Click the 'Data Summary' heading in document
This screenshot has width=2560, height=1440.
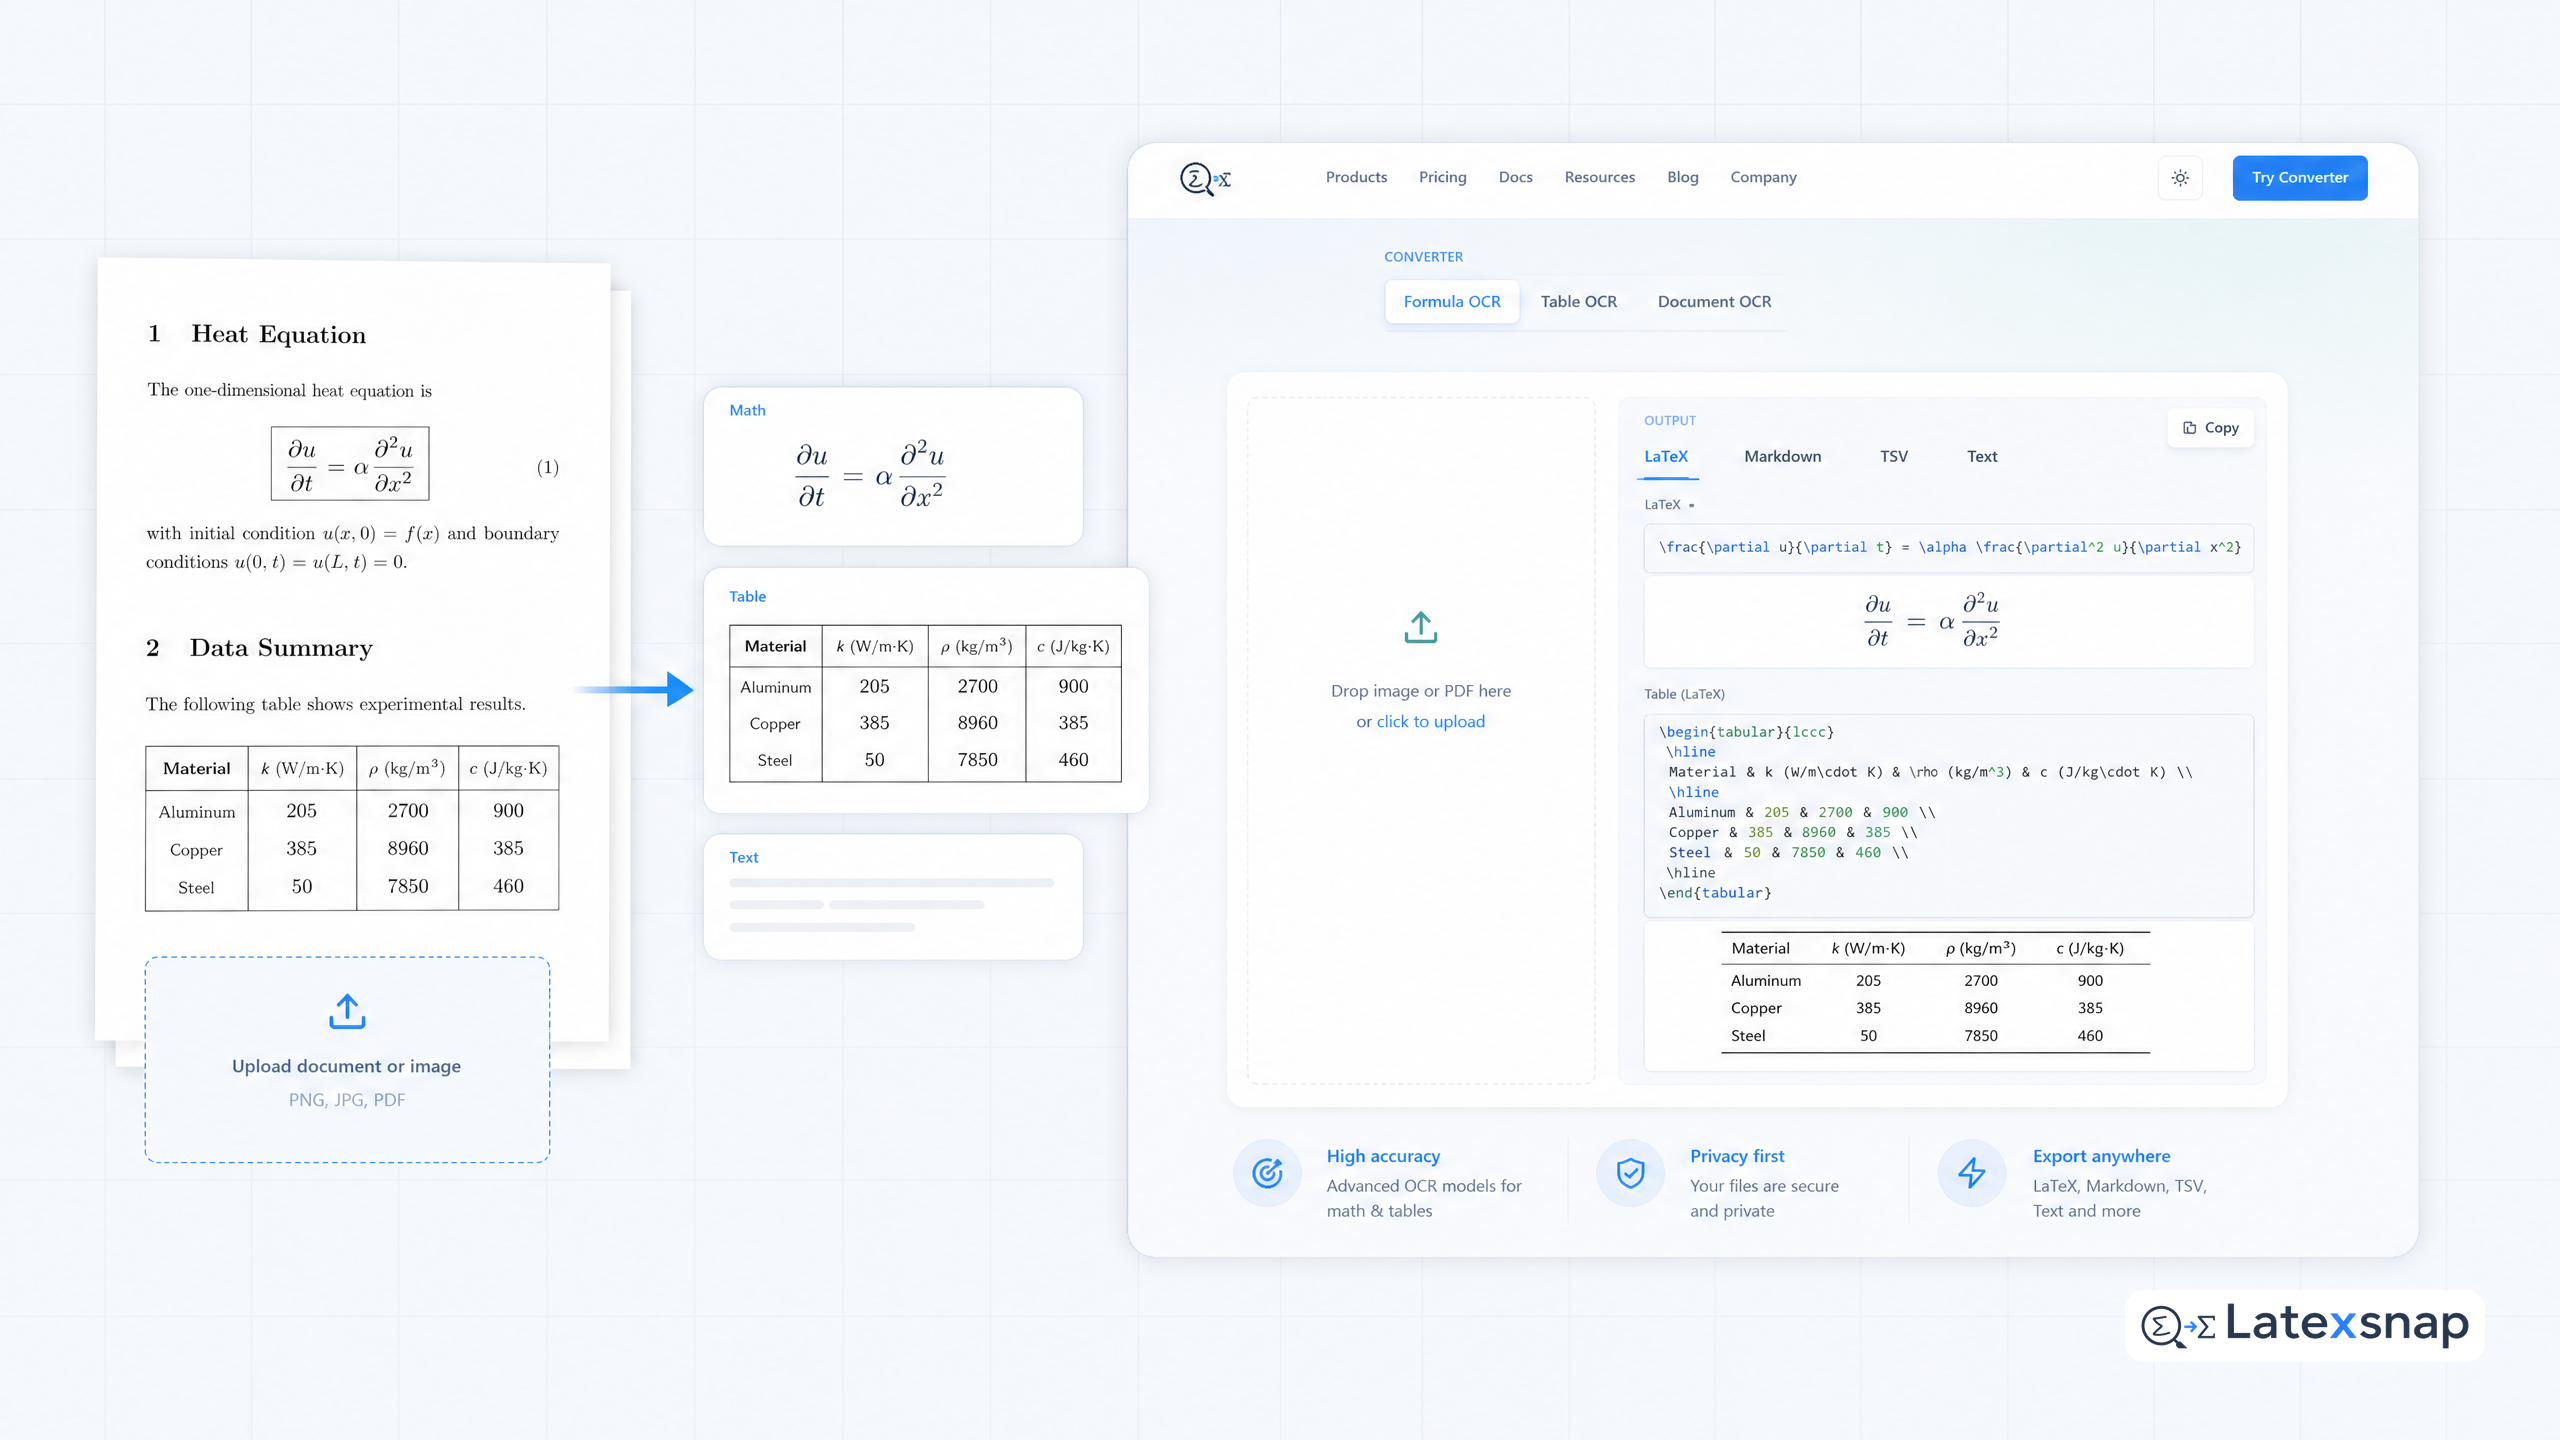(281, 649)
